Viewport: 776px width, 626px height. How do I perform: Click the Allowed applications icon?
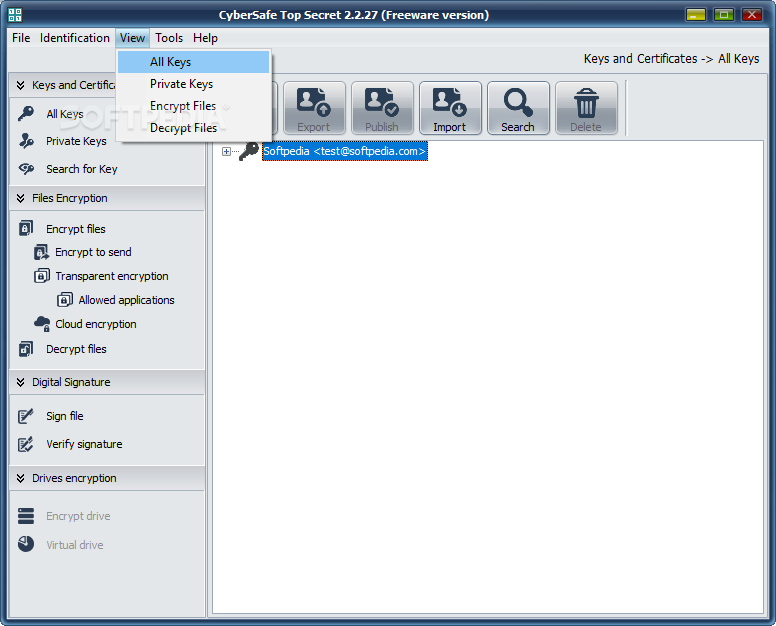65,300
